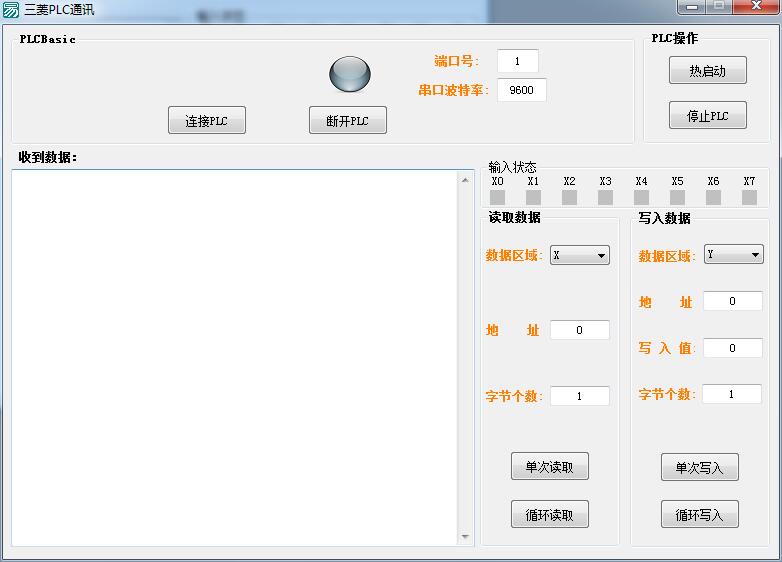Click the app icon in the title bar

pos(10,9)
